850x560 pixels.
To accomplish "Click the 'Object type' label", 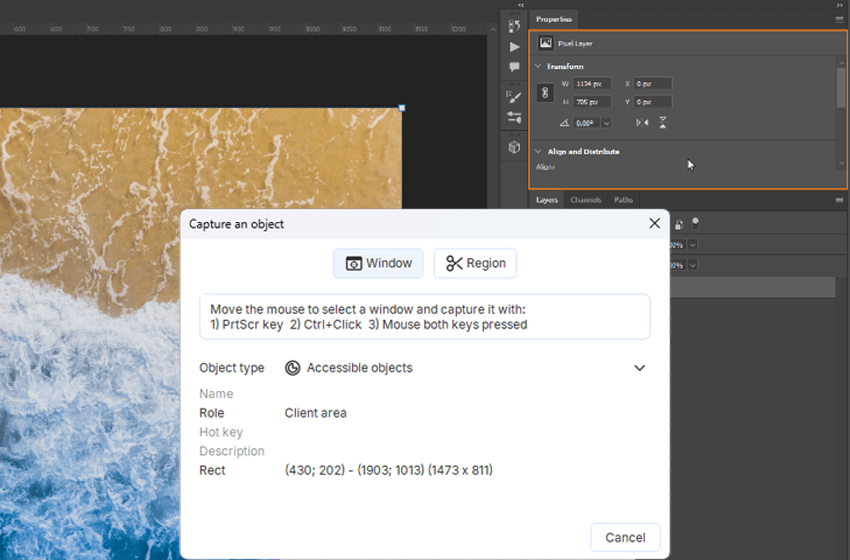I will 231,368.
